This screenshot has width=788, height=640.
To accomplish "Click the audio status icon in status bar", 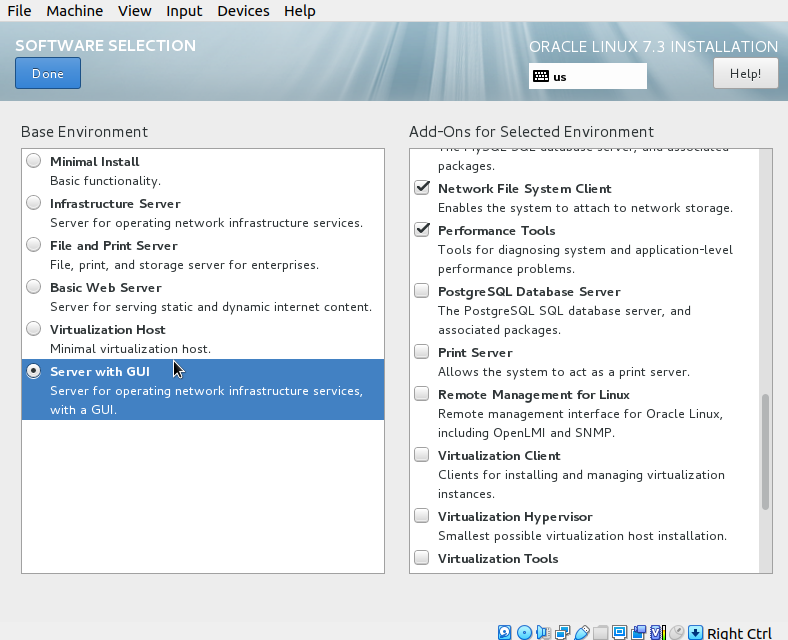I will [543, 632].
